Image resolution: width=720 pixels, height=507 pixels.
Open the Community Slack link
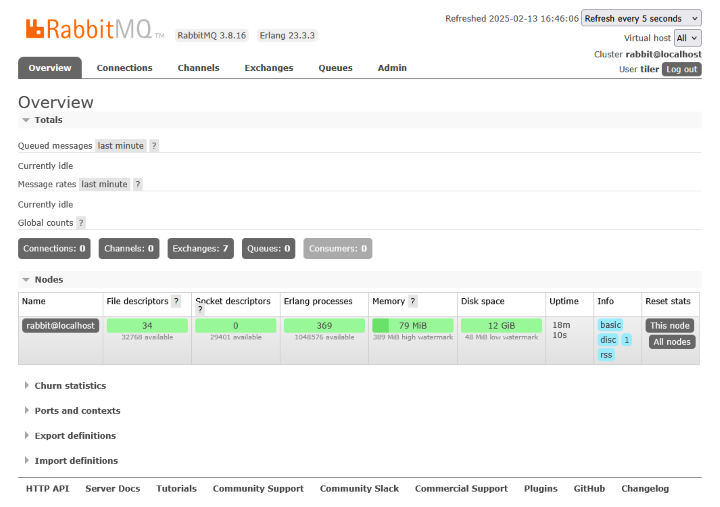click(359, 489)
